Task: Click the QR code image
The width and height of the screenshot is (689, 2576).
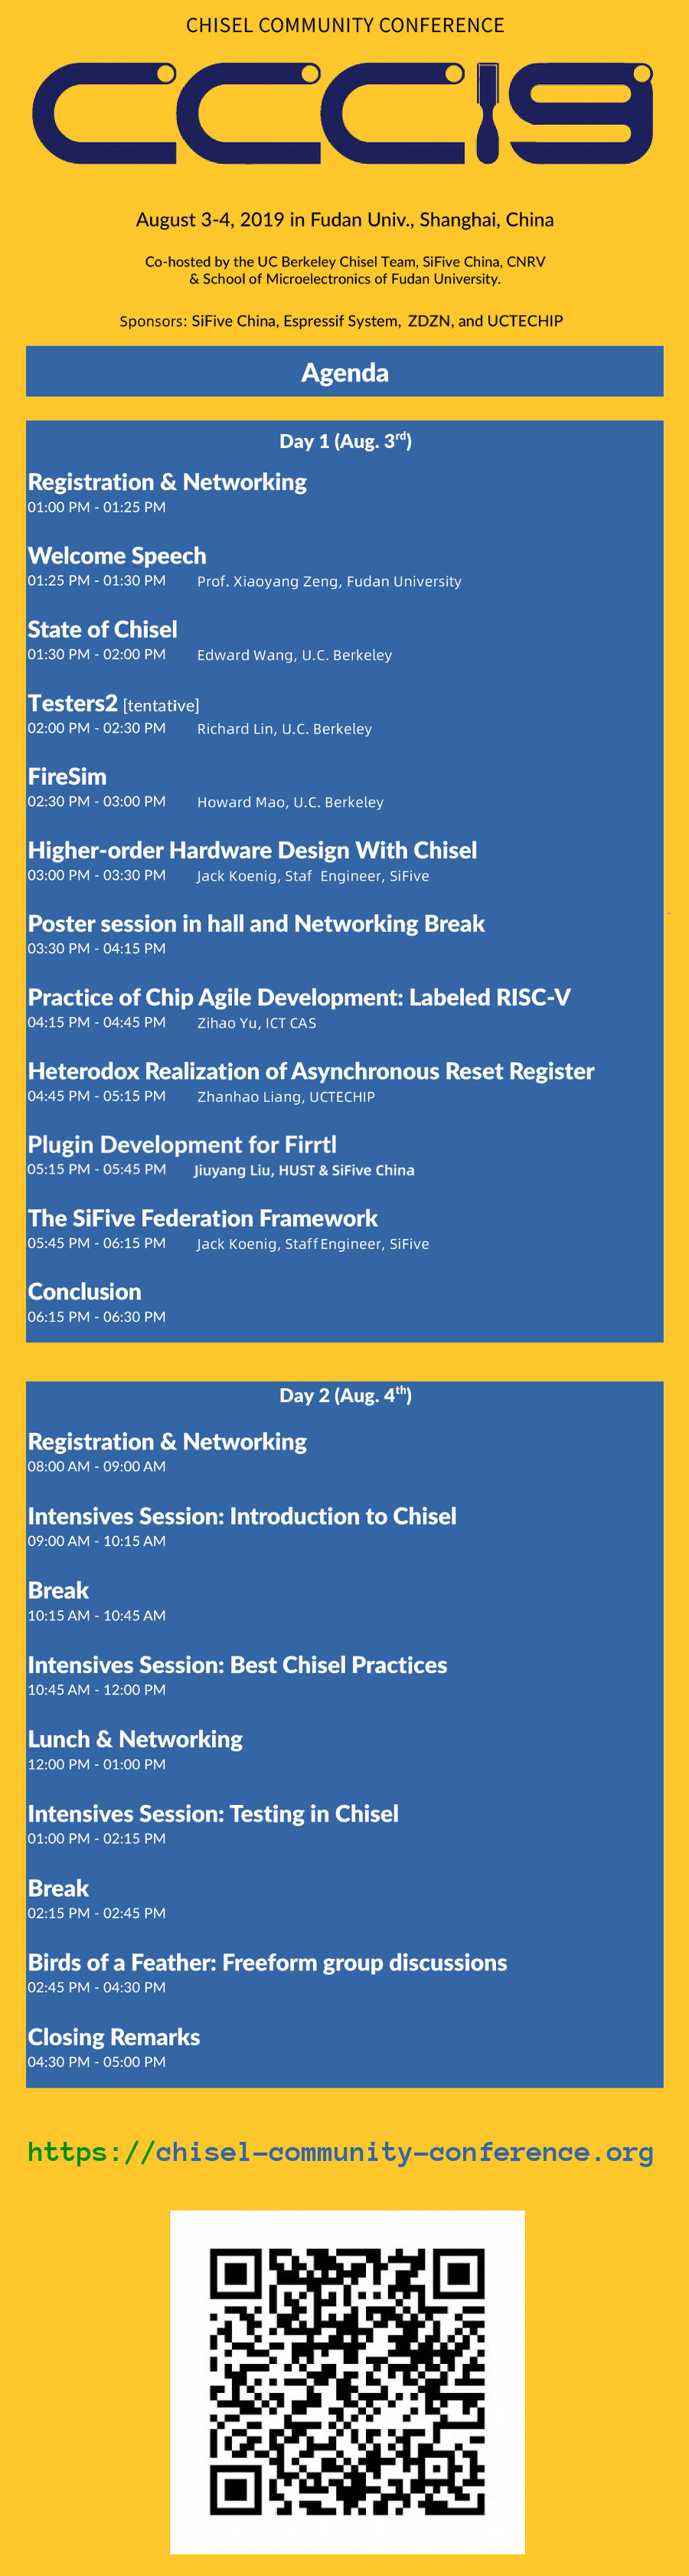Action: (347, 2381)
